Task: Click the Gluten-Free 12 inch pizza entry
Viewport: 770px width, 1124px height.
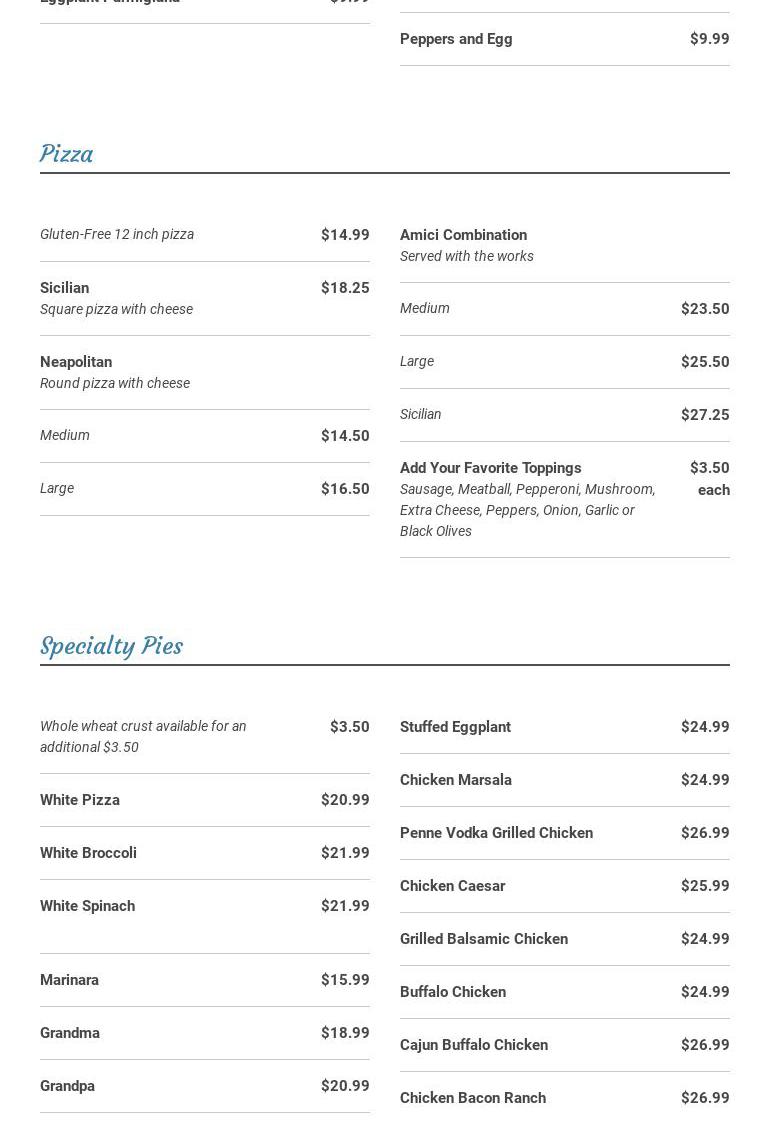Action: 117,234
